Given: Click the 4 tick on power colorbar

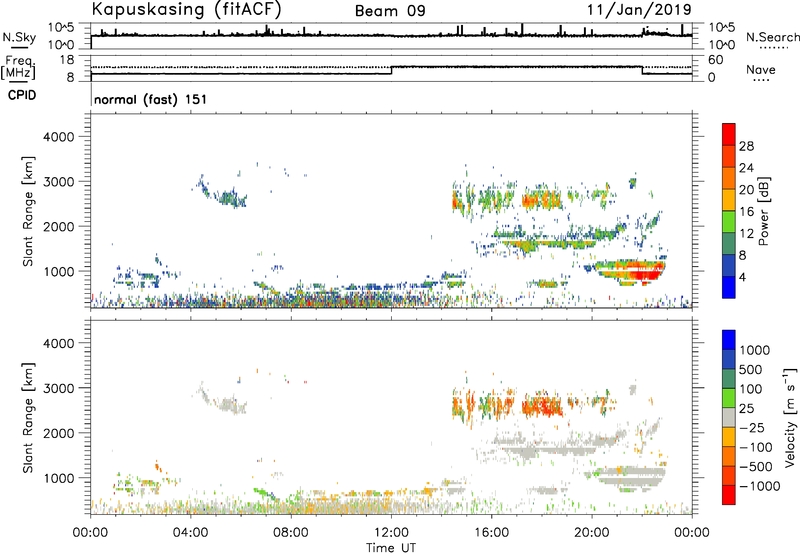Looking at the screenshot, I should point(742,277).
